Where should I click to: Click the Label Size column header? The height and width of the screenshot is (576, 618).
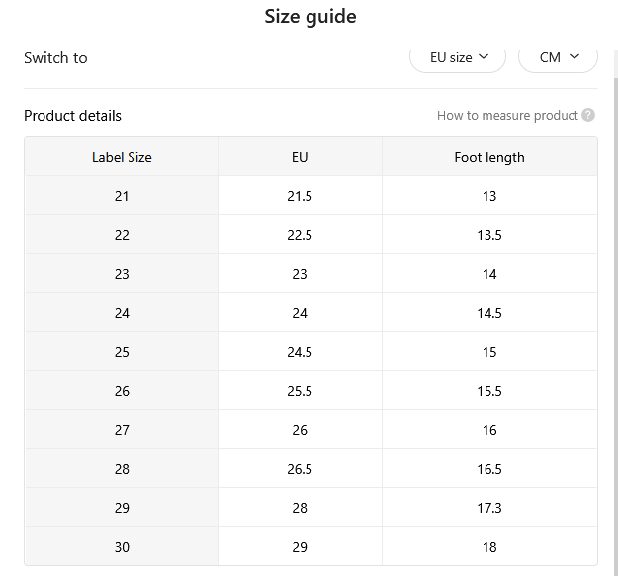tap(122, 157)
